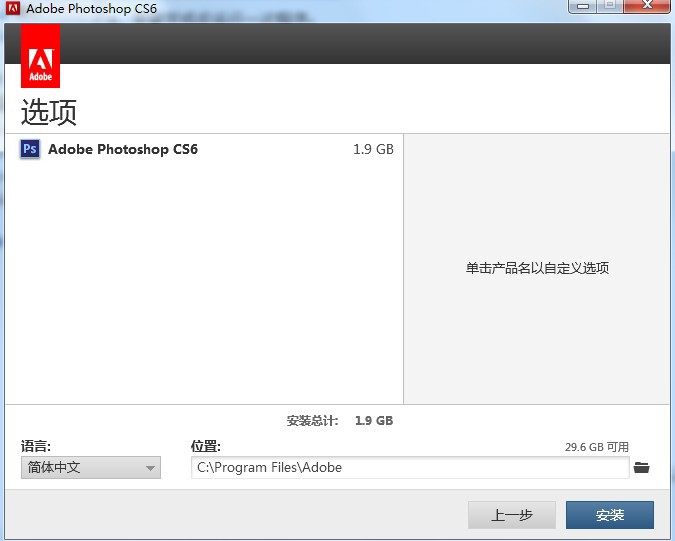Viewport: 675px width, 541px height.
Task: Click the 安装 install button
Action: point(610,515)
